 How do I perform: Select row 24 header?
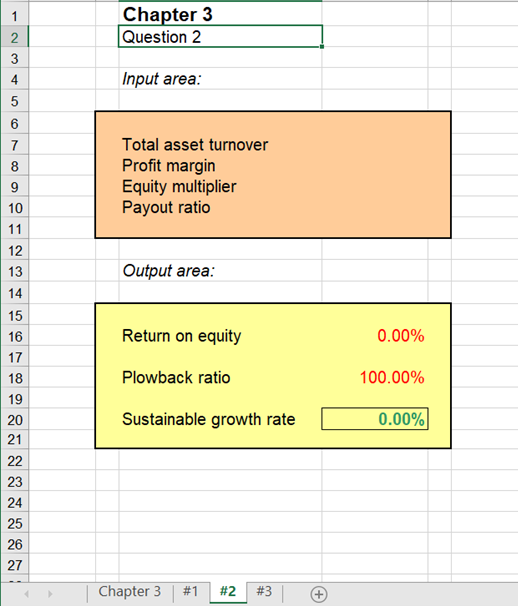(x=14, y=503)
